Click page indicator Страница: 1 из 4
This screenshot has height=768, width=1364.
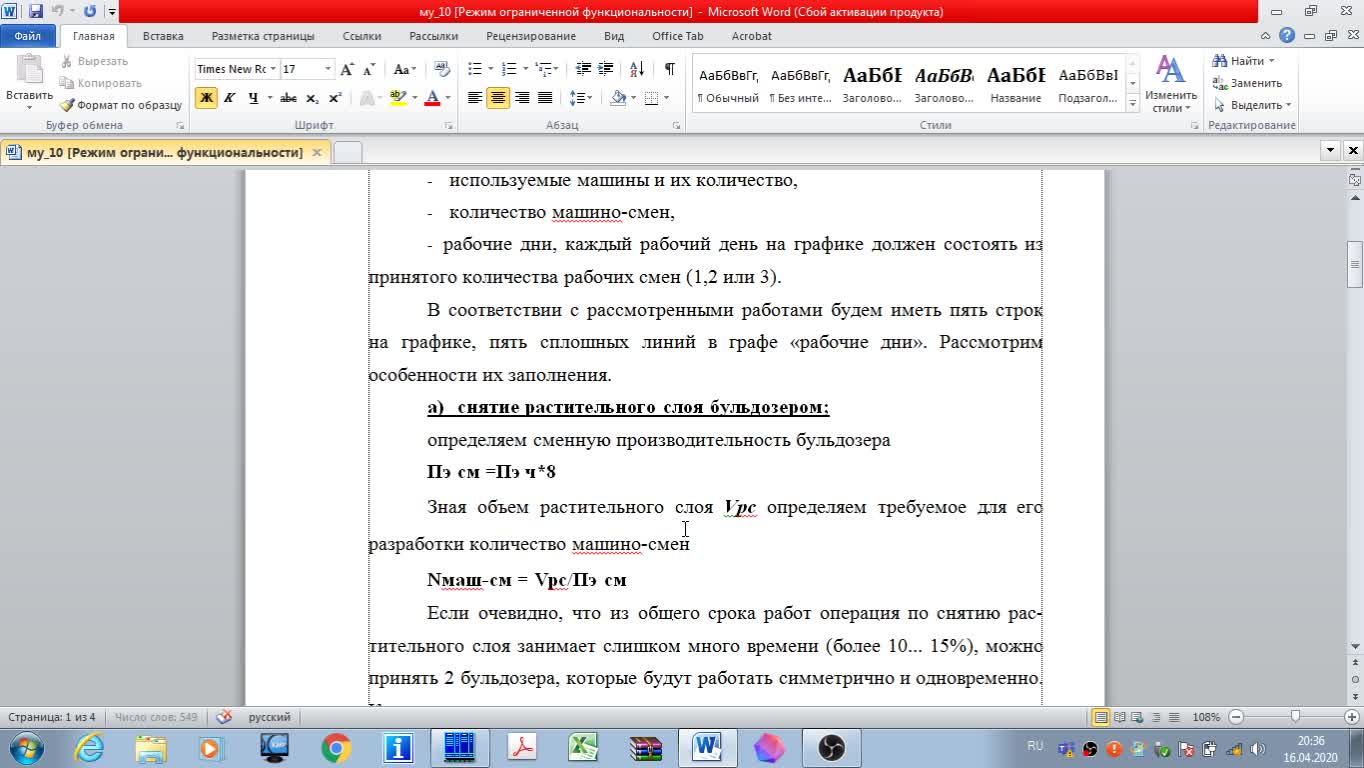click(52, 717)
